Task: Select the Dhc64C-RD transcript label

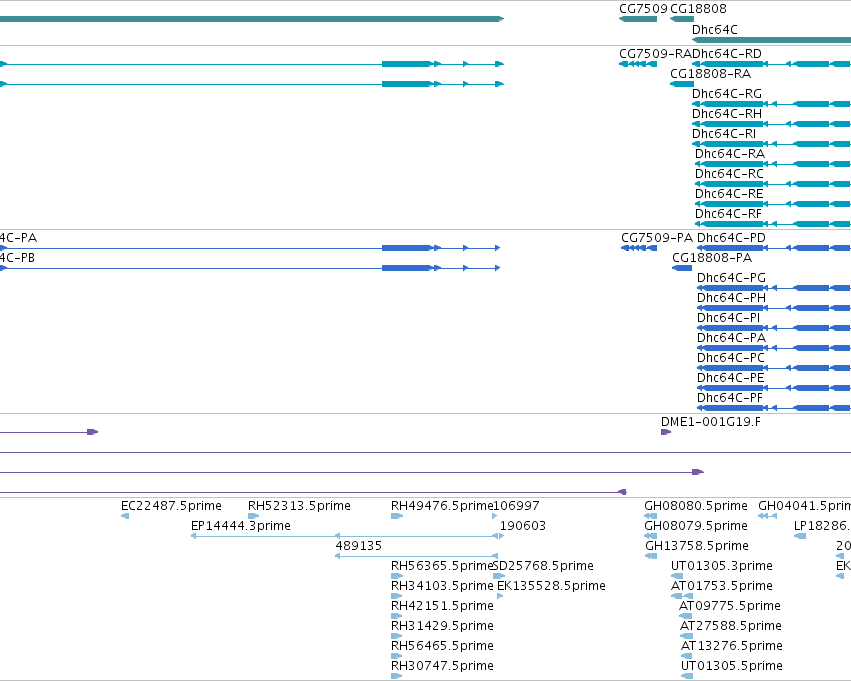Action: tap(727, 54)
